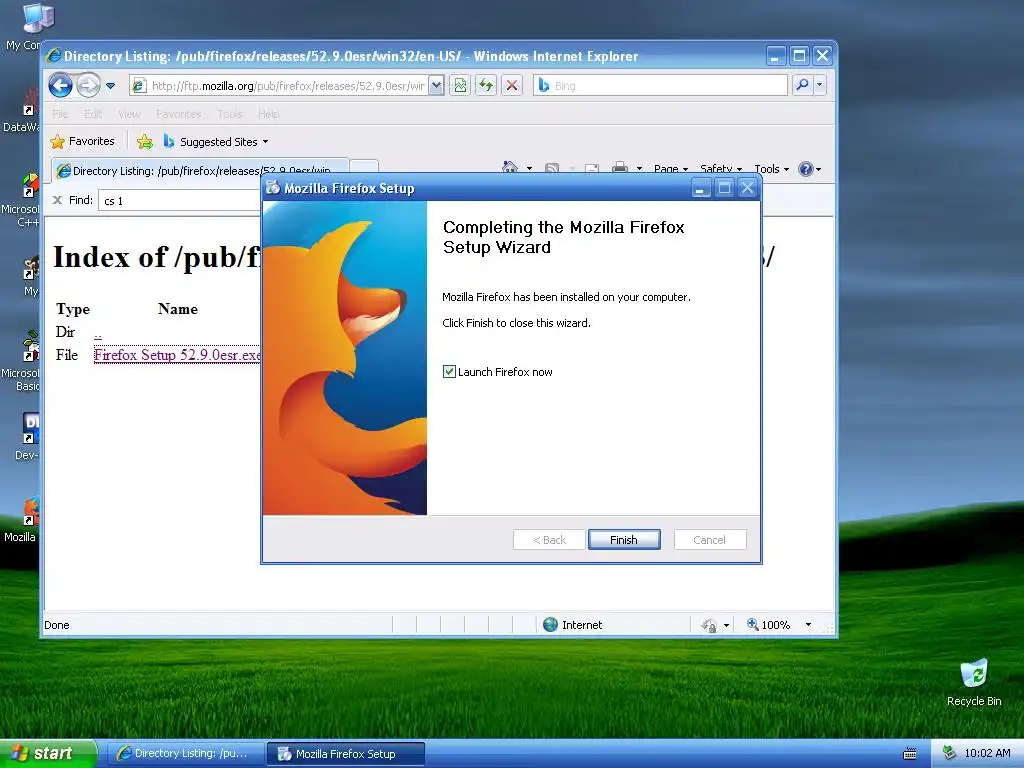Open the File menu in Internet Explorer

pos(60,114)
